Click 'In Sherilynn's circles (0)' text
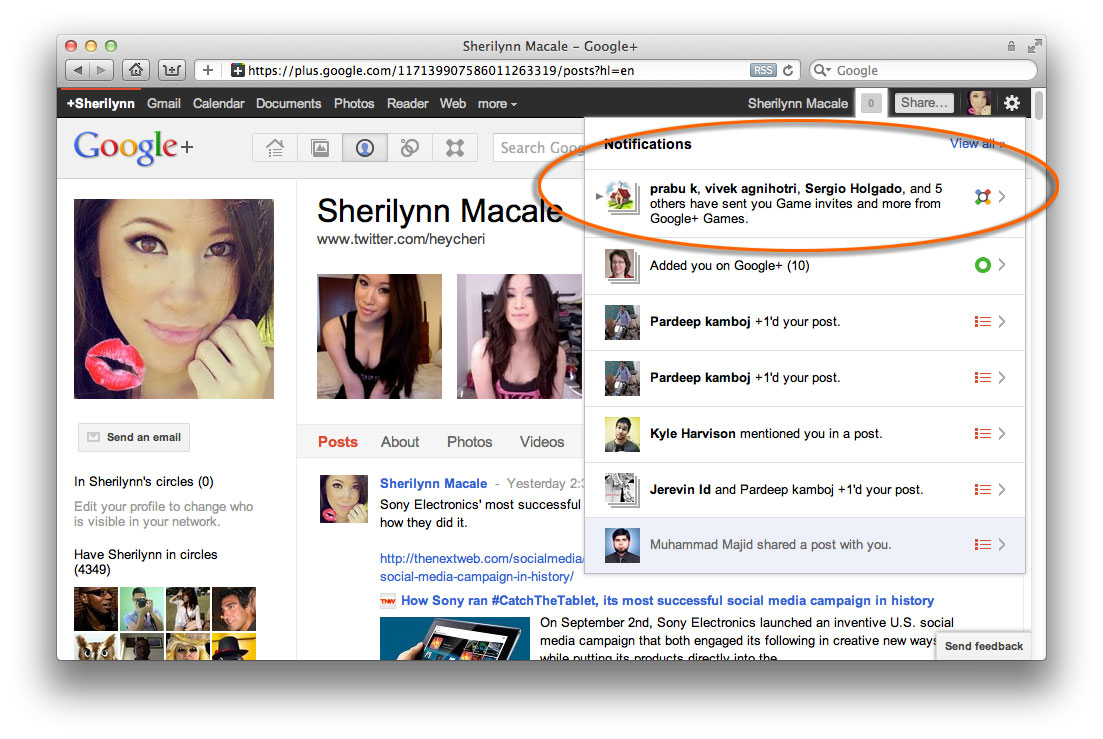This screenshot has height=739, width=1103. pyautogui.click(x=144, y=482)
